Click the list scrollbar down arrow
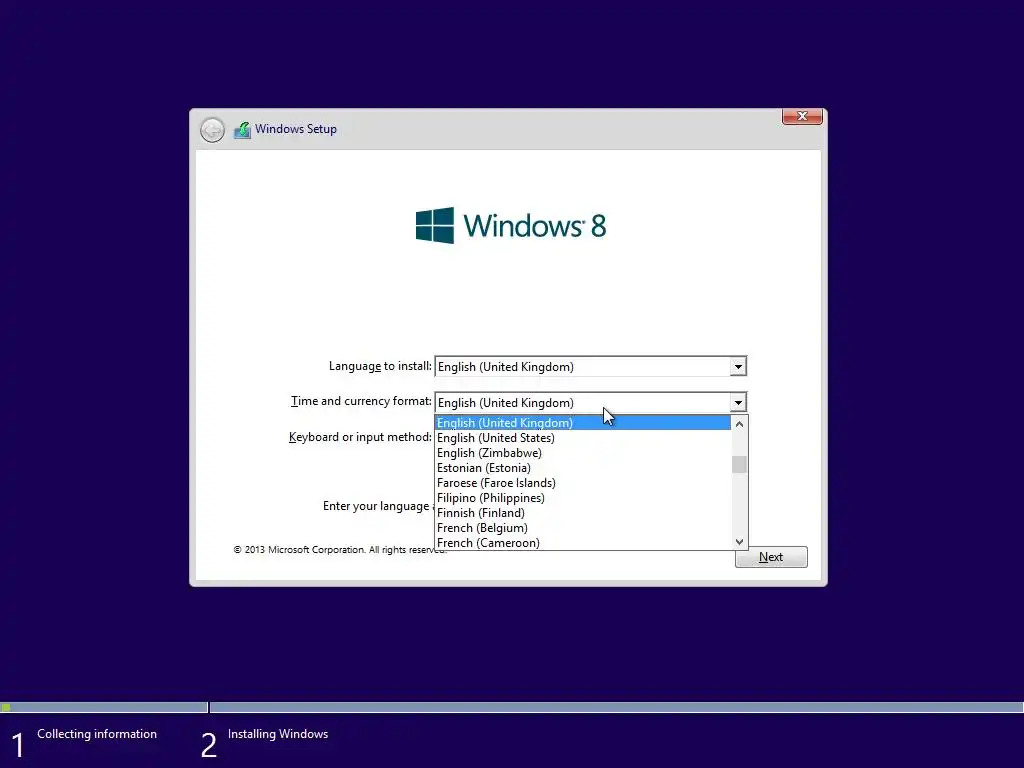The image size is (1024, 768). [x=739, y=541]
